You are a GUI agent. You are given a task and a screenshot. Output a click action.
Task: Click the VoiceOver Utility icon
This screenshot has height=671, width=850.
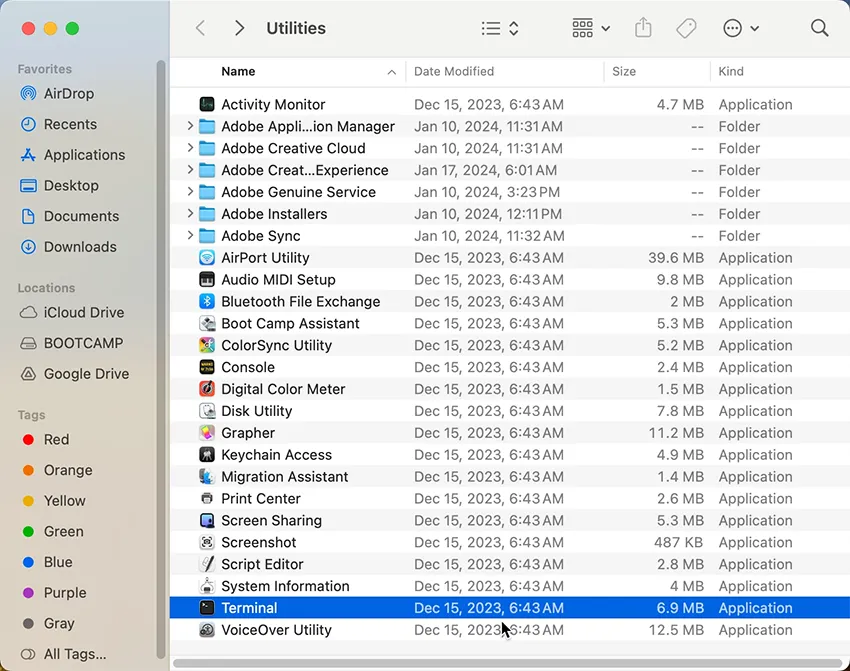pyautogui.click(x=207, y=630)
